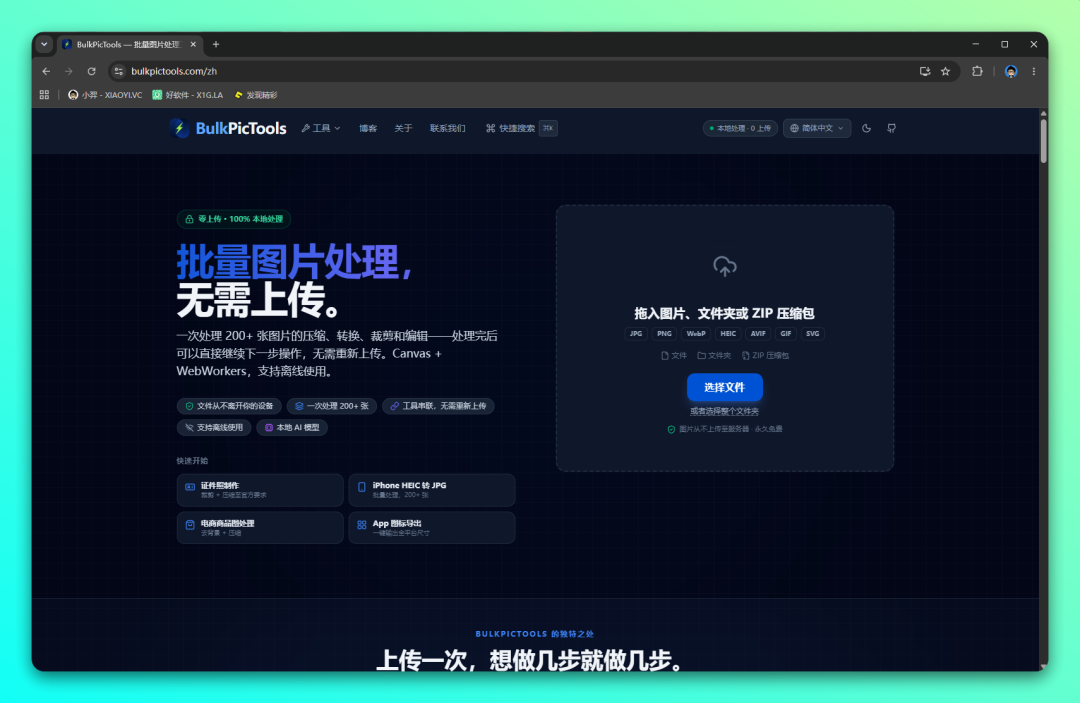
Task: Click the browser forward arrow
Action: click(69, 71)
